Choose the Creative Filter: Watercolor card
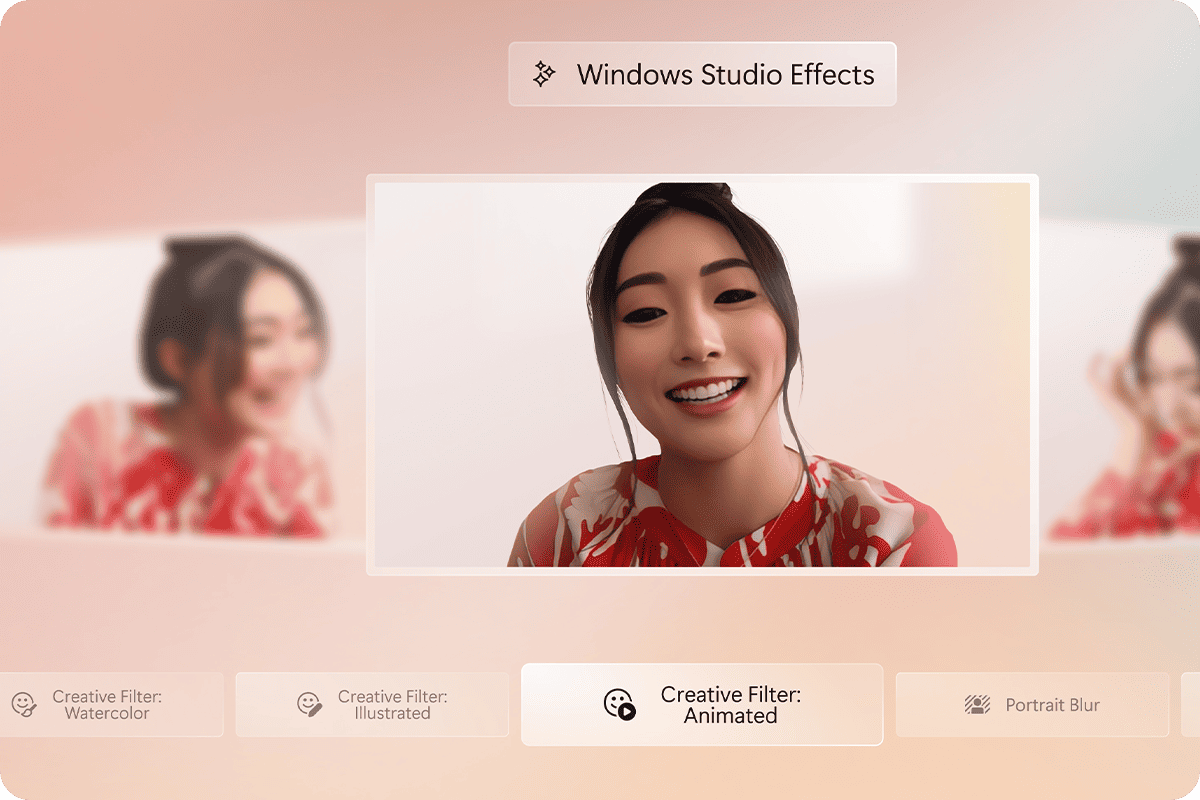Screen dimensions: 1200x800 (x=111, y=705)
